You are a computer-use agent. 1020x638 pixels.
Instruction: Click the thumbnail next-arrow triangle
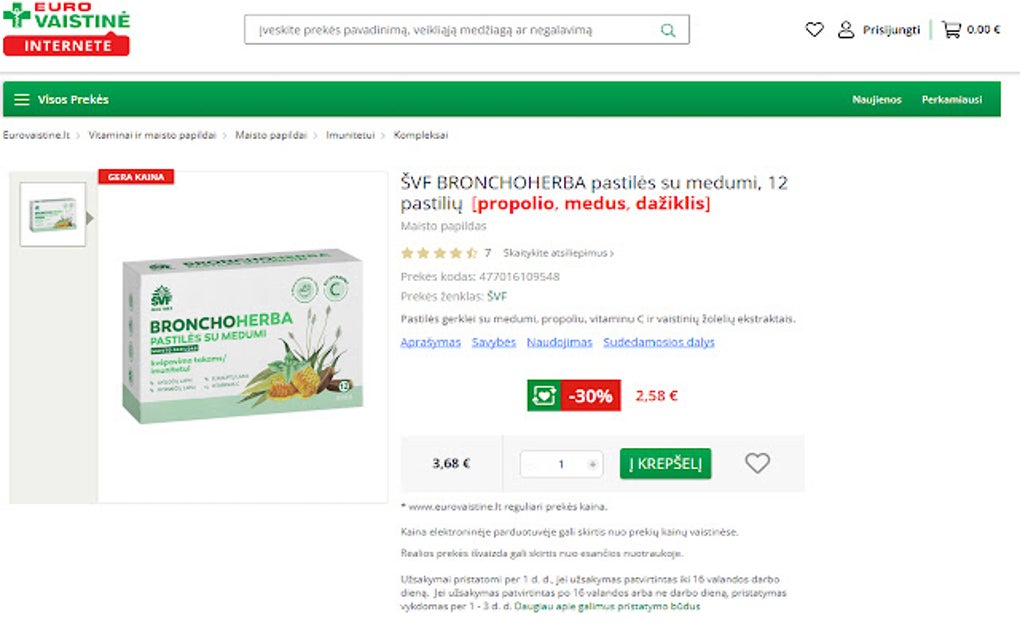(x=90, y=218)
